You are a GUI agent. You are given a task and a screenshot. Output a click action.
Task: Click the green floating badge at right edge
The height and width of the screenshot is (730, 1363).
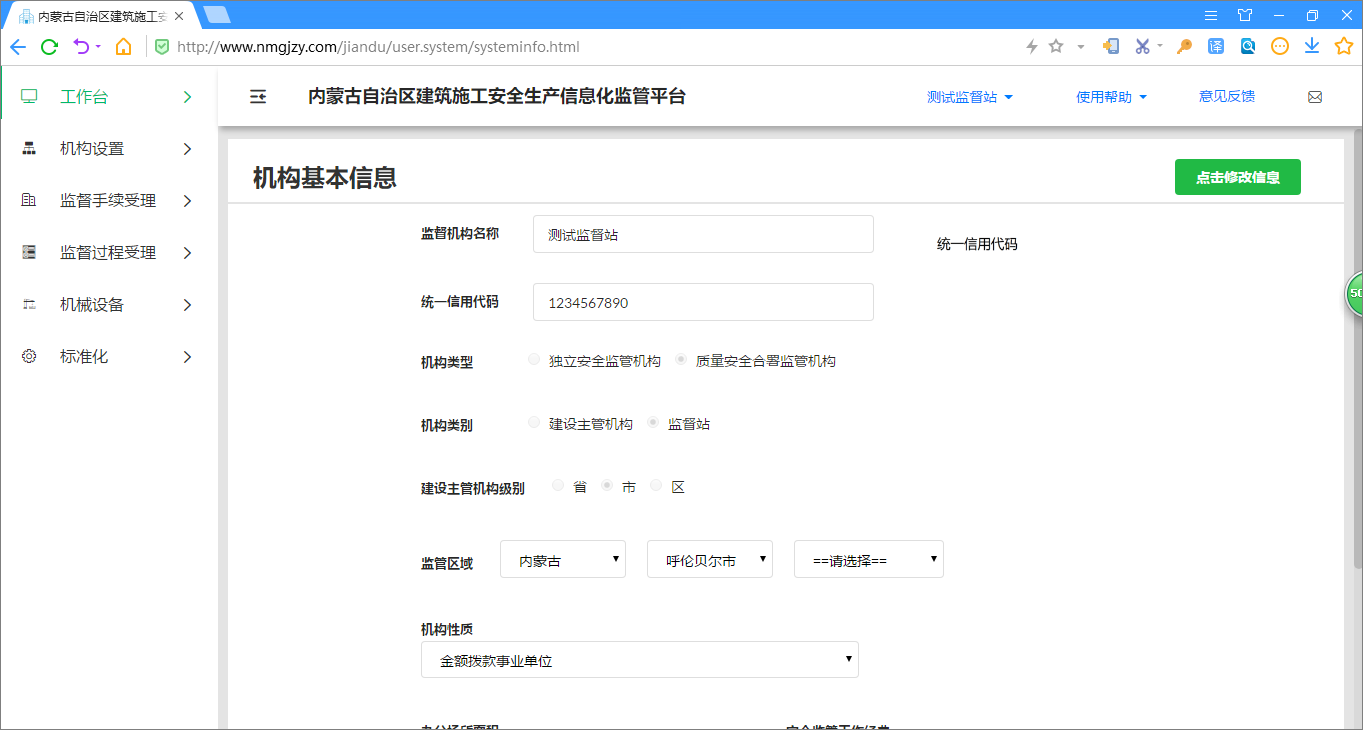pos(1354,293)
